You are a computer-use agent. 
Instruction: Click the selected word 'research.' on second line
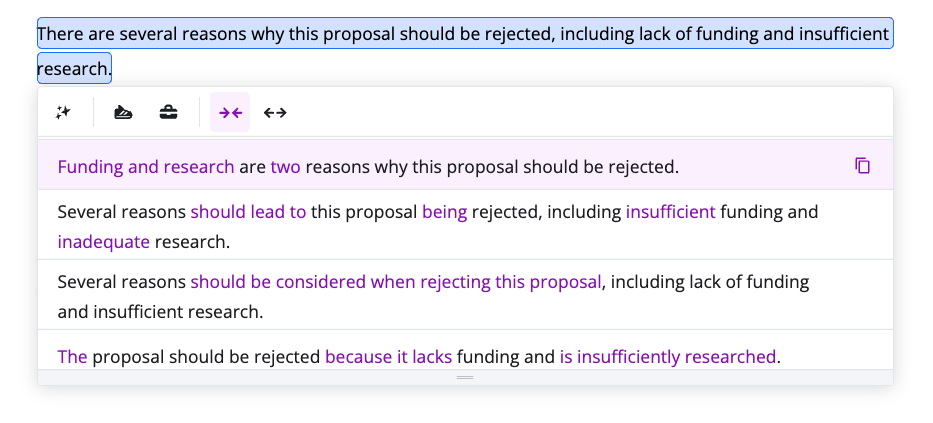74,68
